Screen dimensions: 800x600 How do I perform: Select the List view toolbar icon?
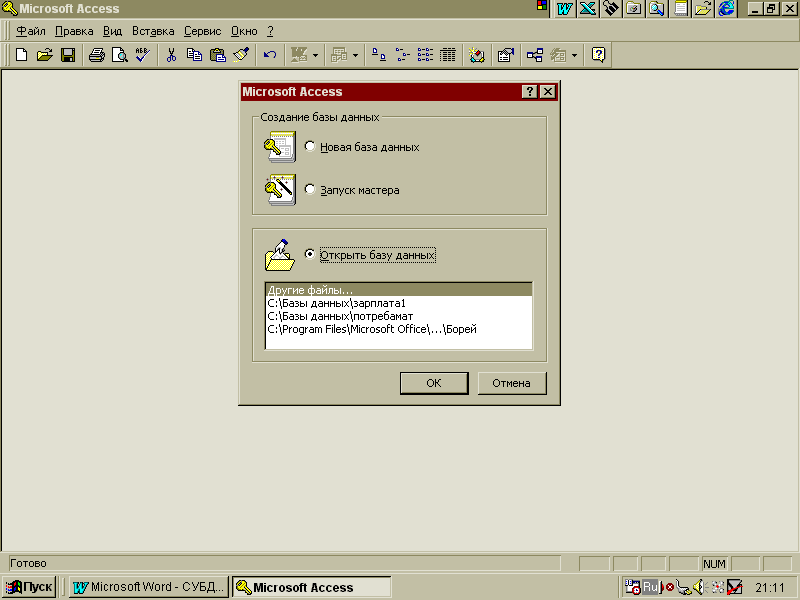(425, 55)
